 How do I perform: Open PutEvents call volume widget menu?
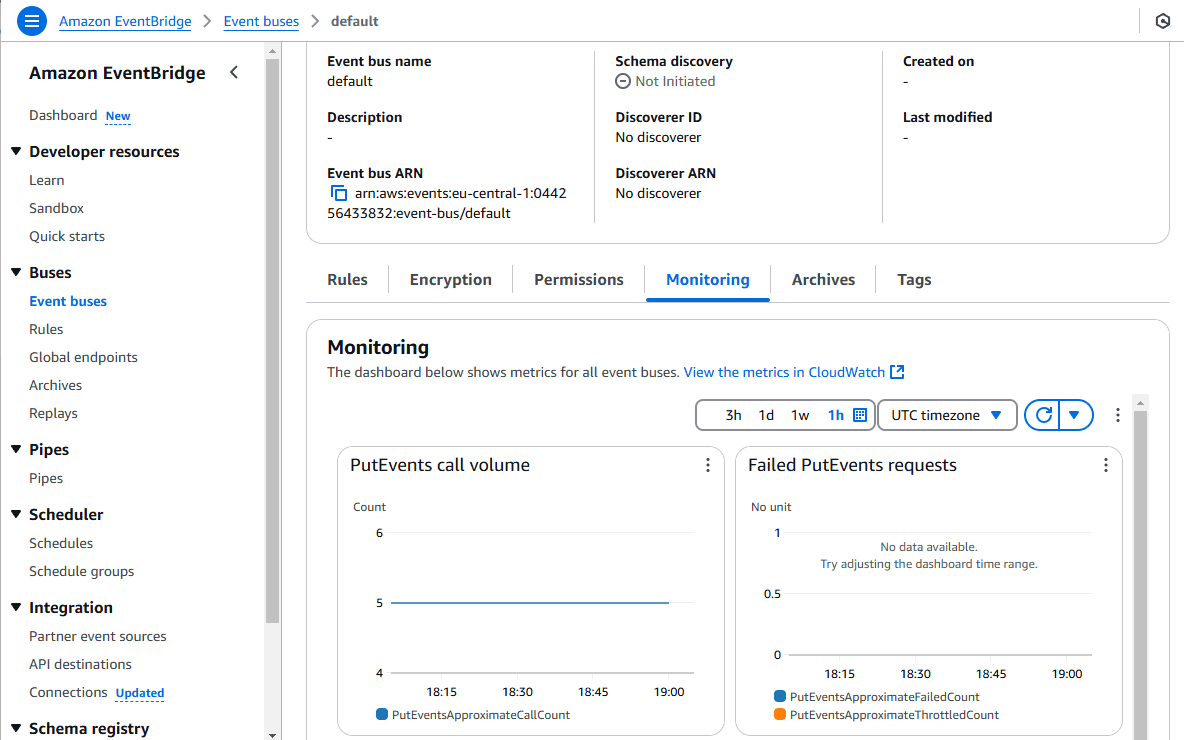[x=708, y=465]
